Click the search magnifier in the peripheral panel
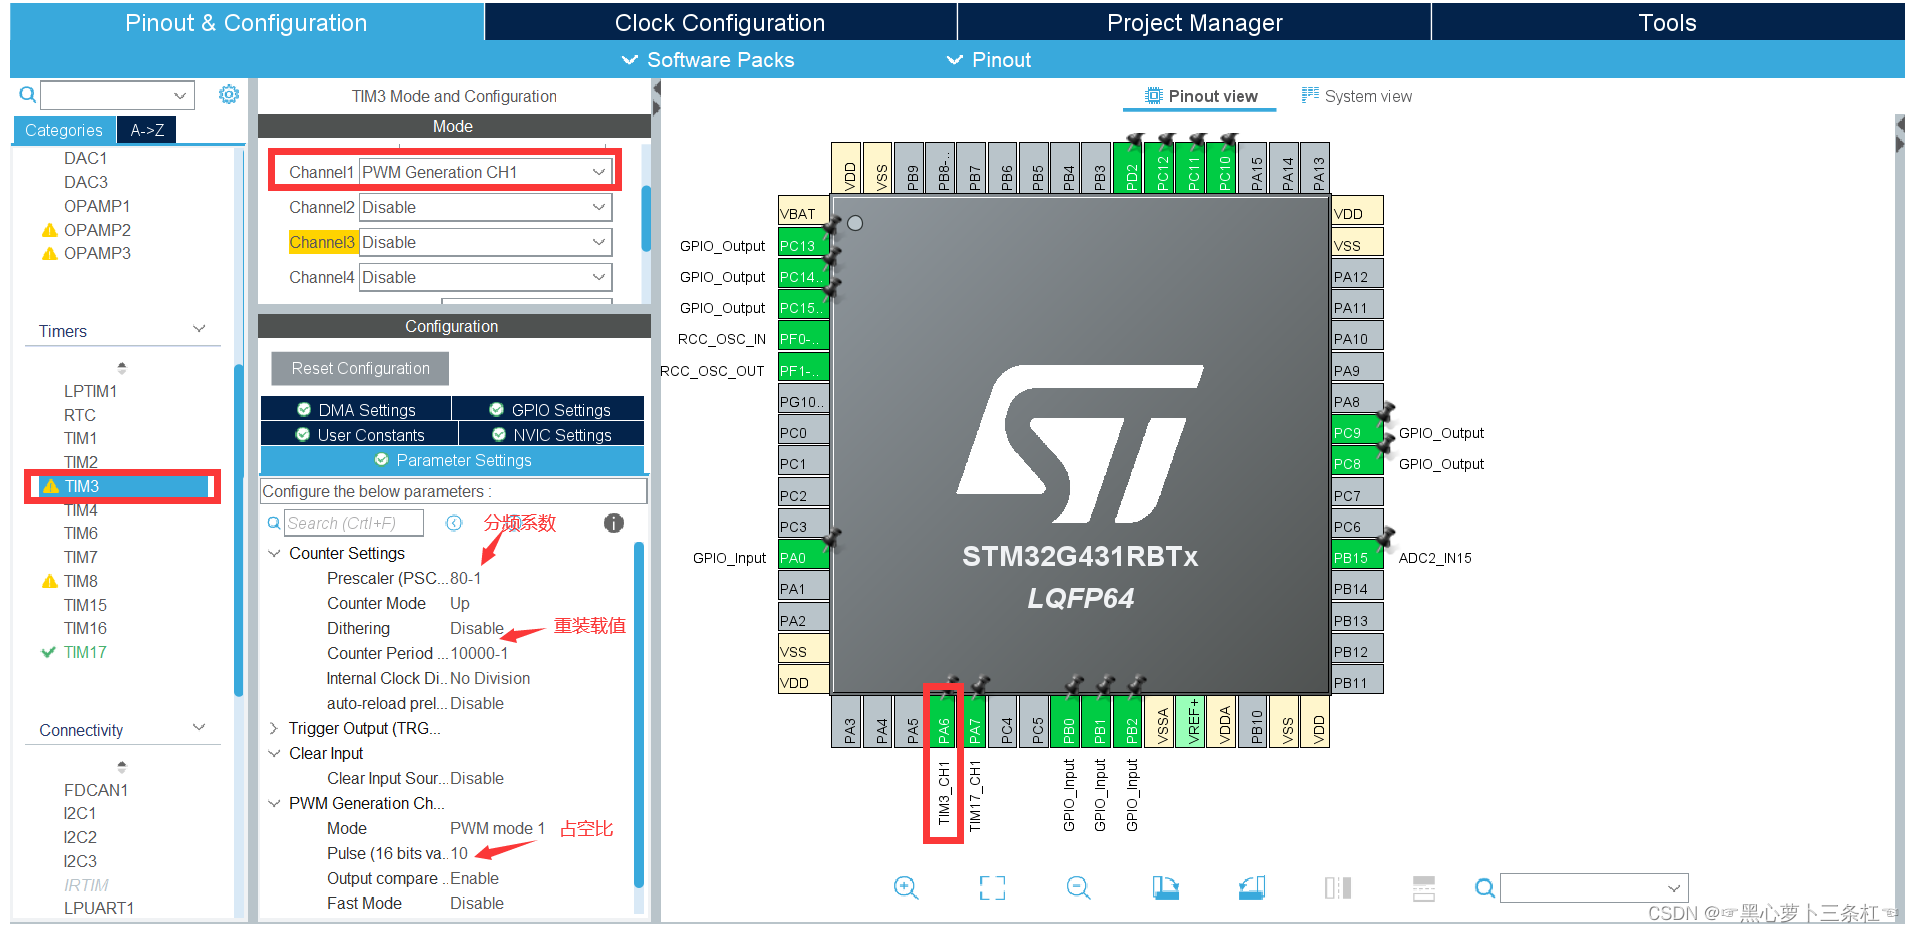The image size is (1914, 932). tap(28, 95)
